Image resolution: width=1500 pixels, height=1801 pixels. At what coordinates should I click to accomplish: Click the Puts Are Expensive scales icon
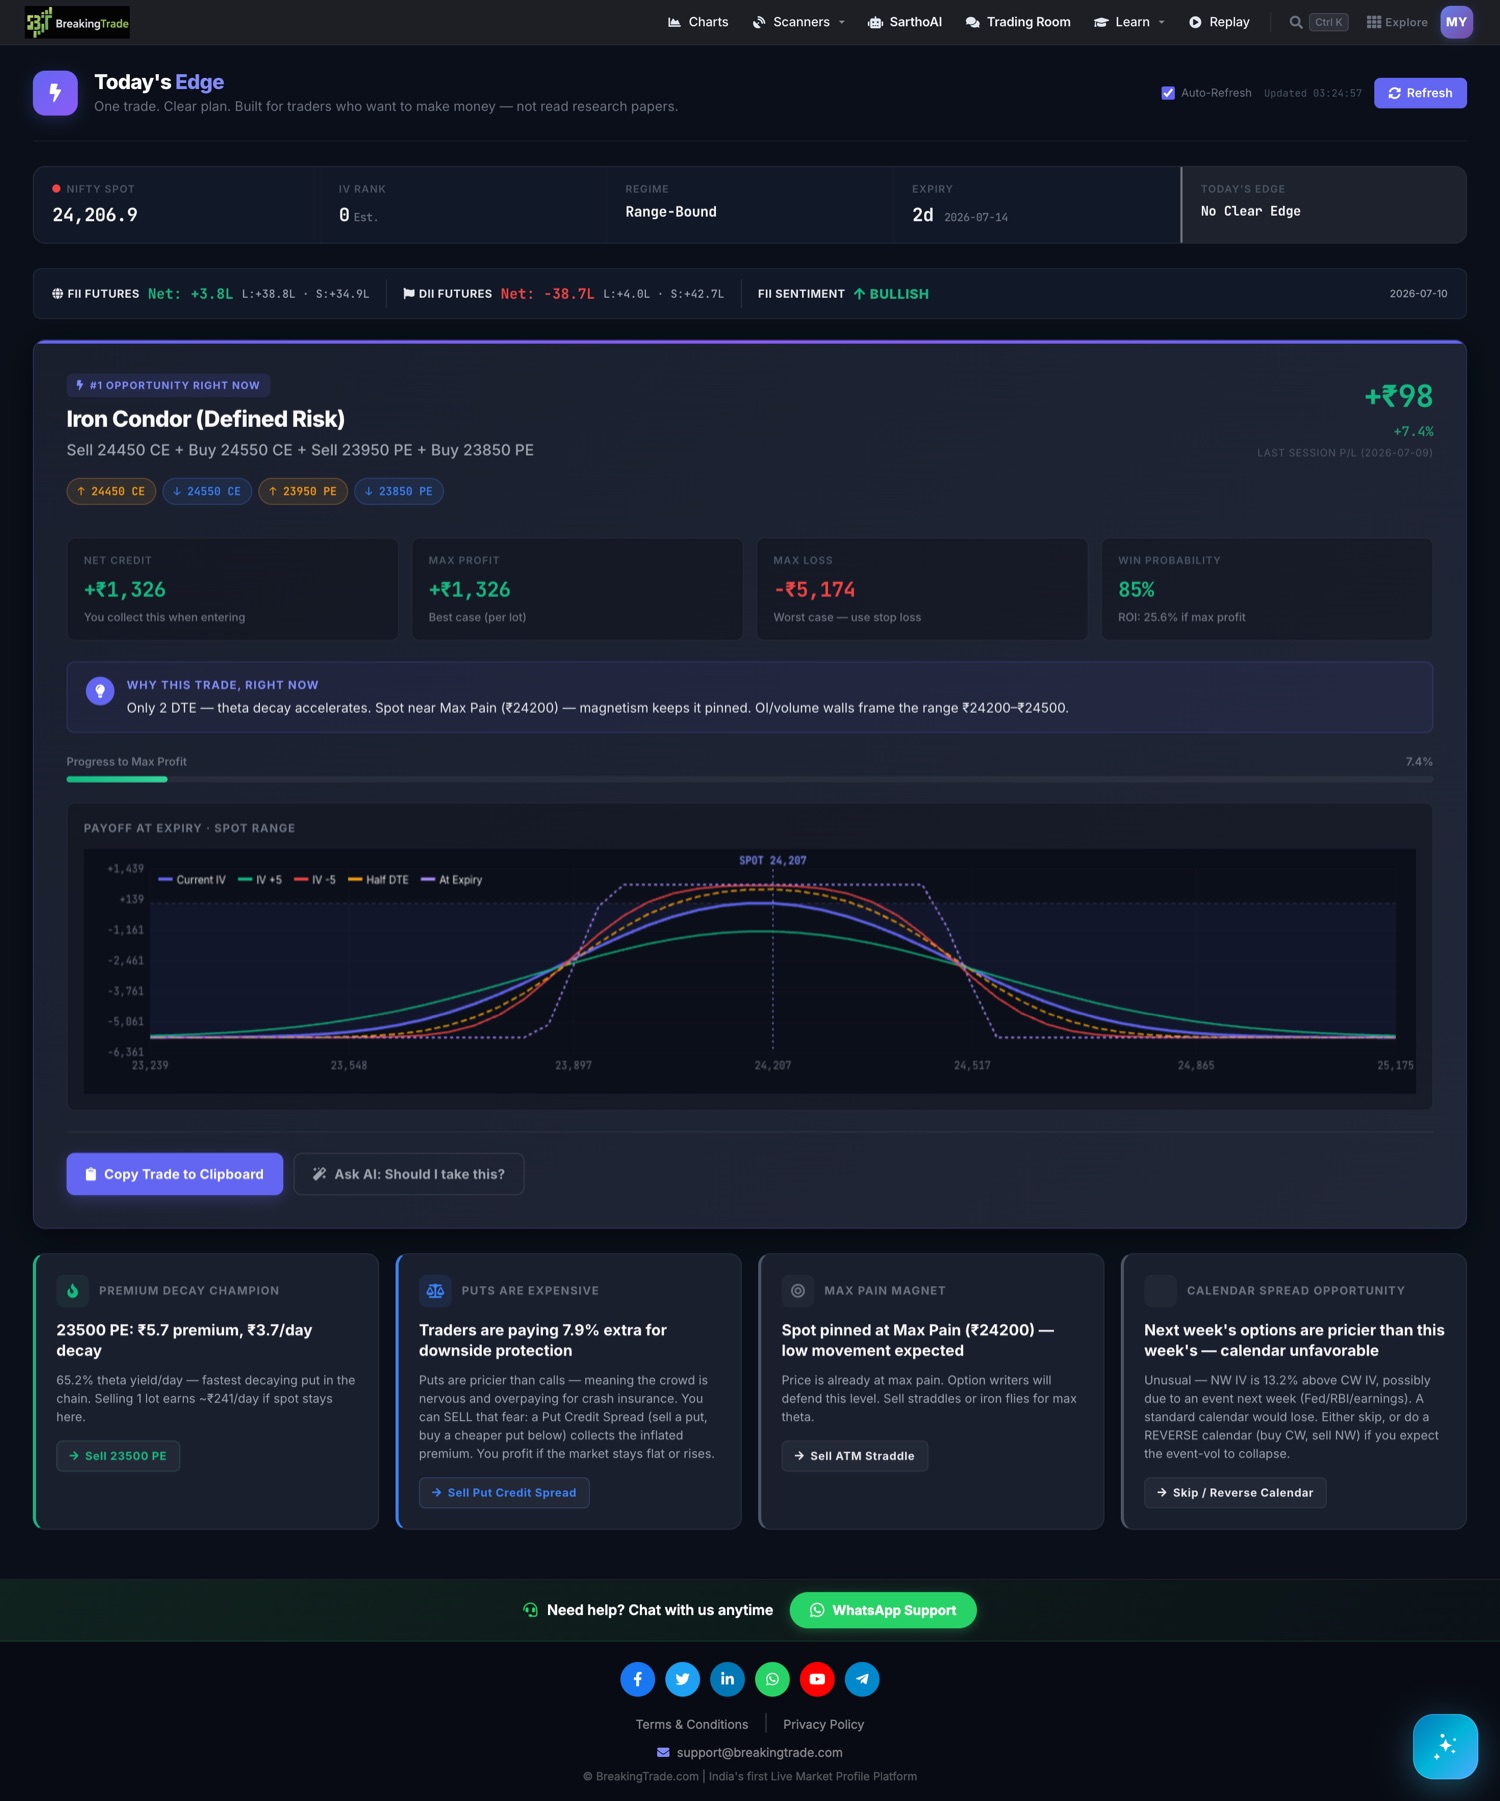point(435,1291)
